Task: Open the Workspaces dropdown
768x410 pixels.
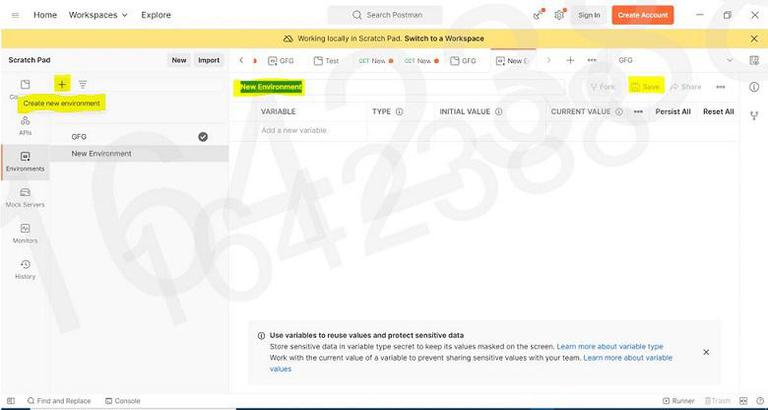Action: tap(98, 15)
